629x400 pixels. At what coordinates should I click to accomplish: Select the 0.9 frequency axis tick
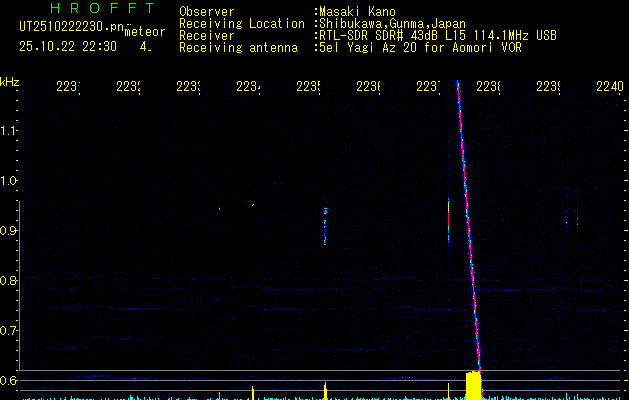coord(9,231)
